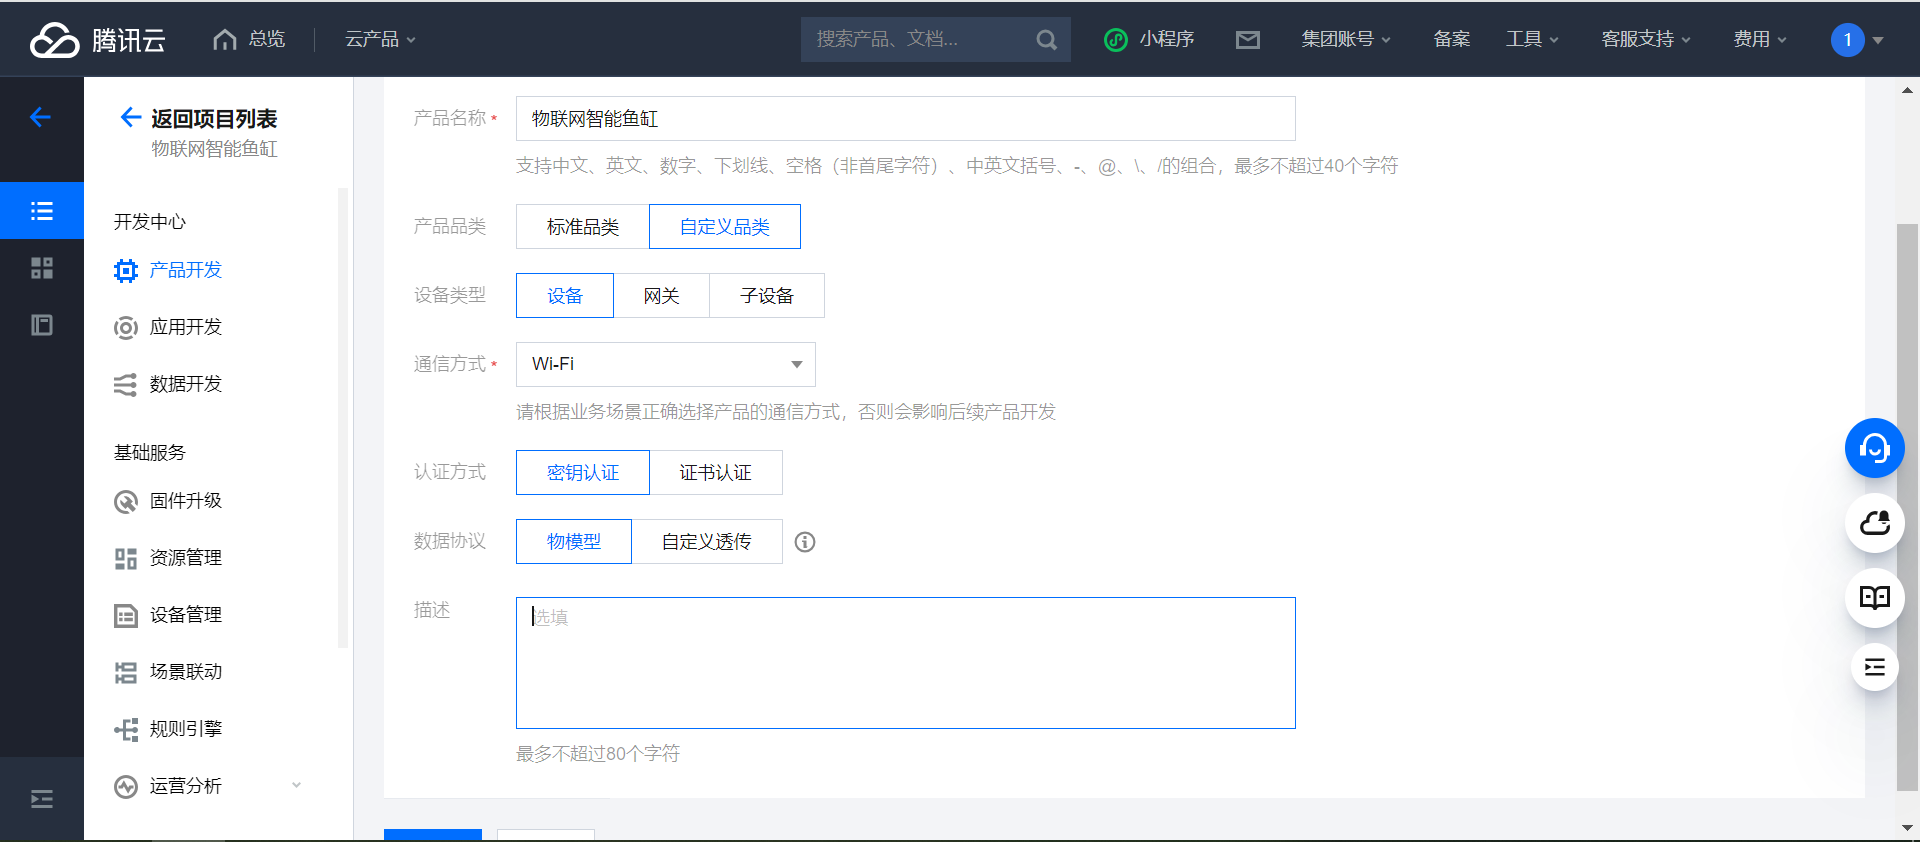
Task: Click the blue back arrow in left rail
Action: (41, 118)
